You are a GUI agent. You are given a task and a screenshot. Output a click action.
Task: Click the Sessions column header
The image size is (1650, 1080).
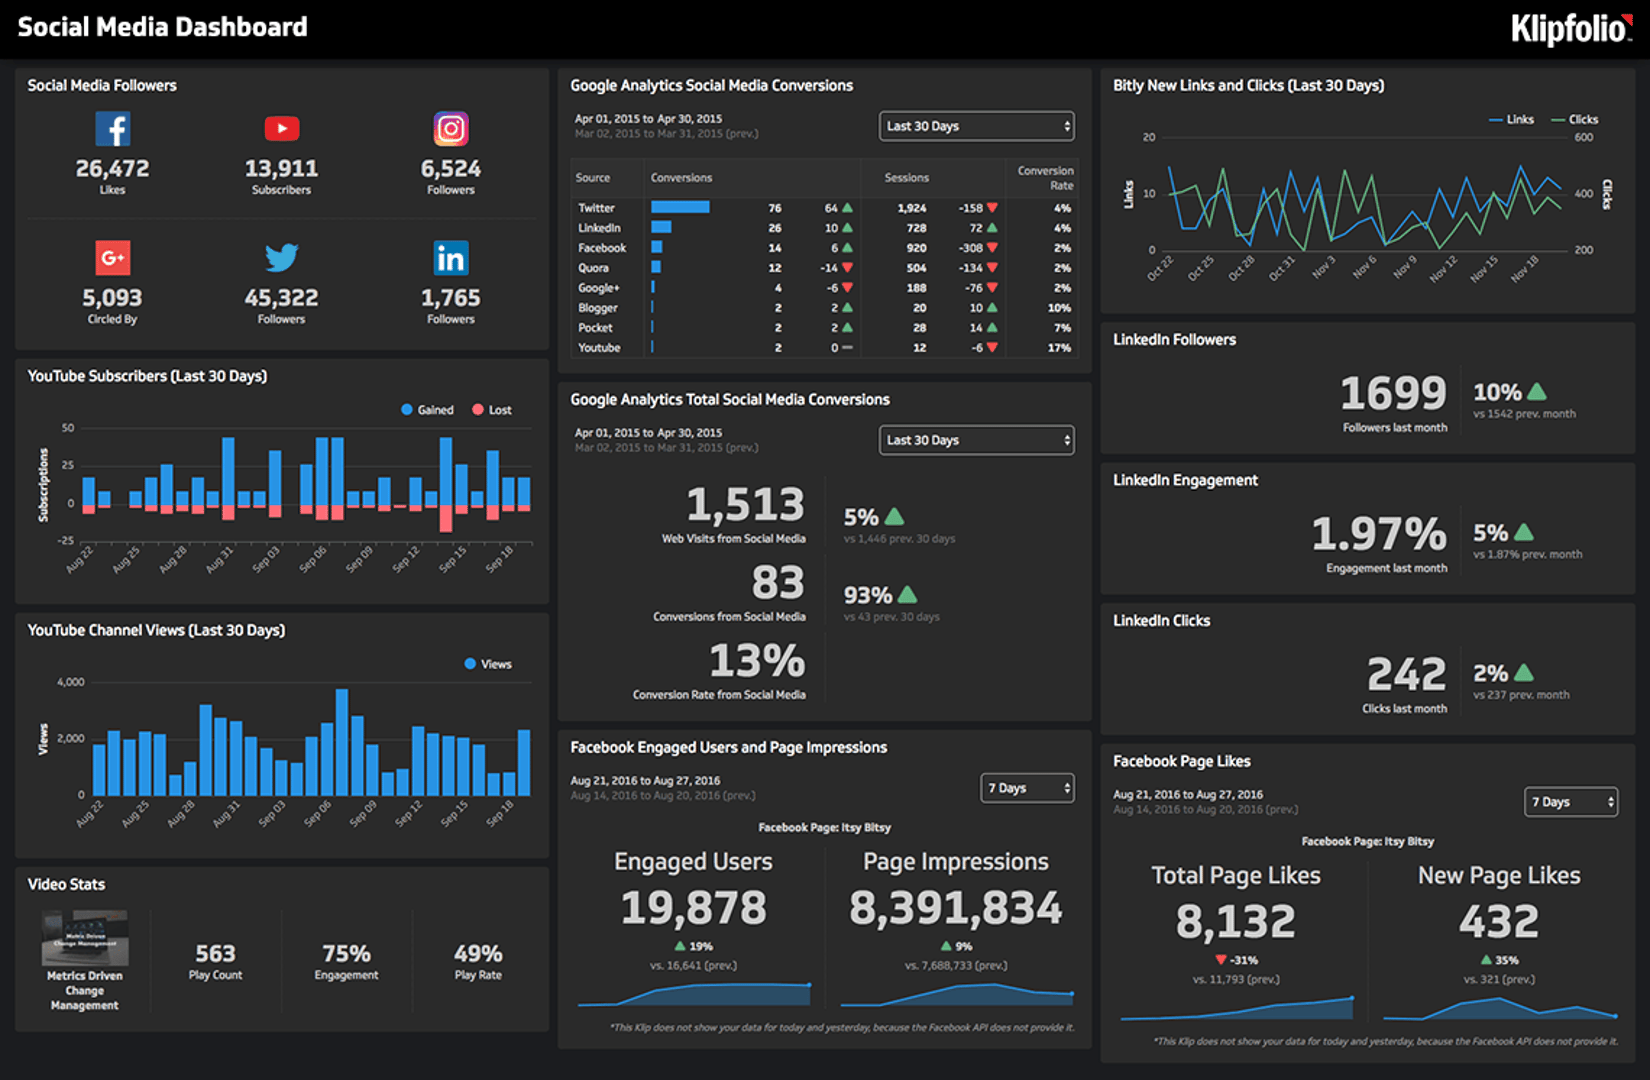pos(906,178)
